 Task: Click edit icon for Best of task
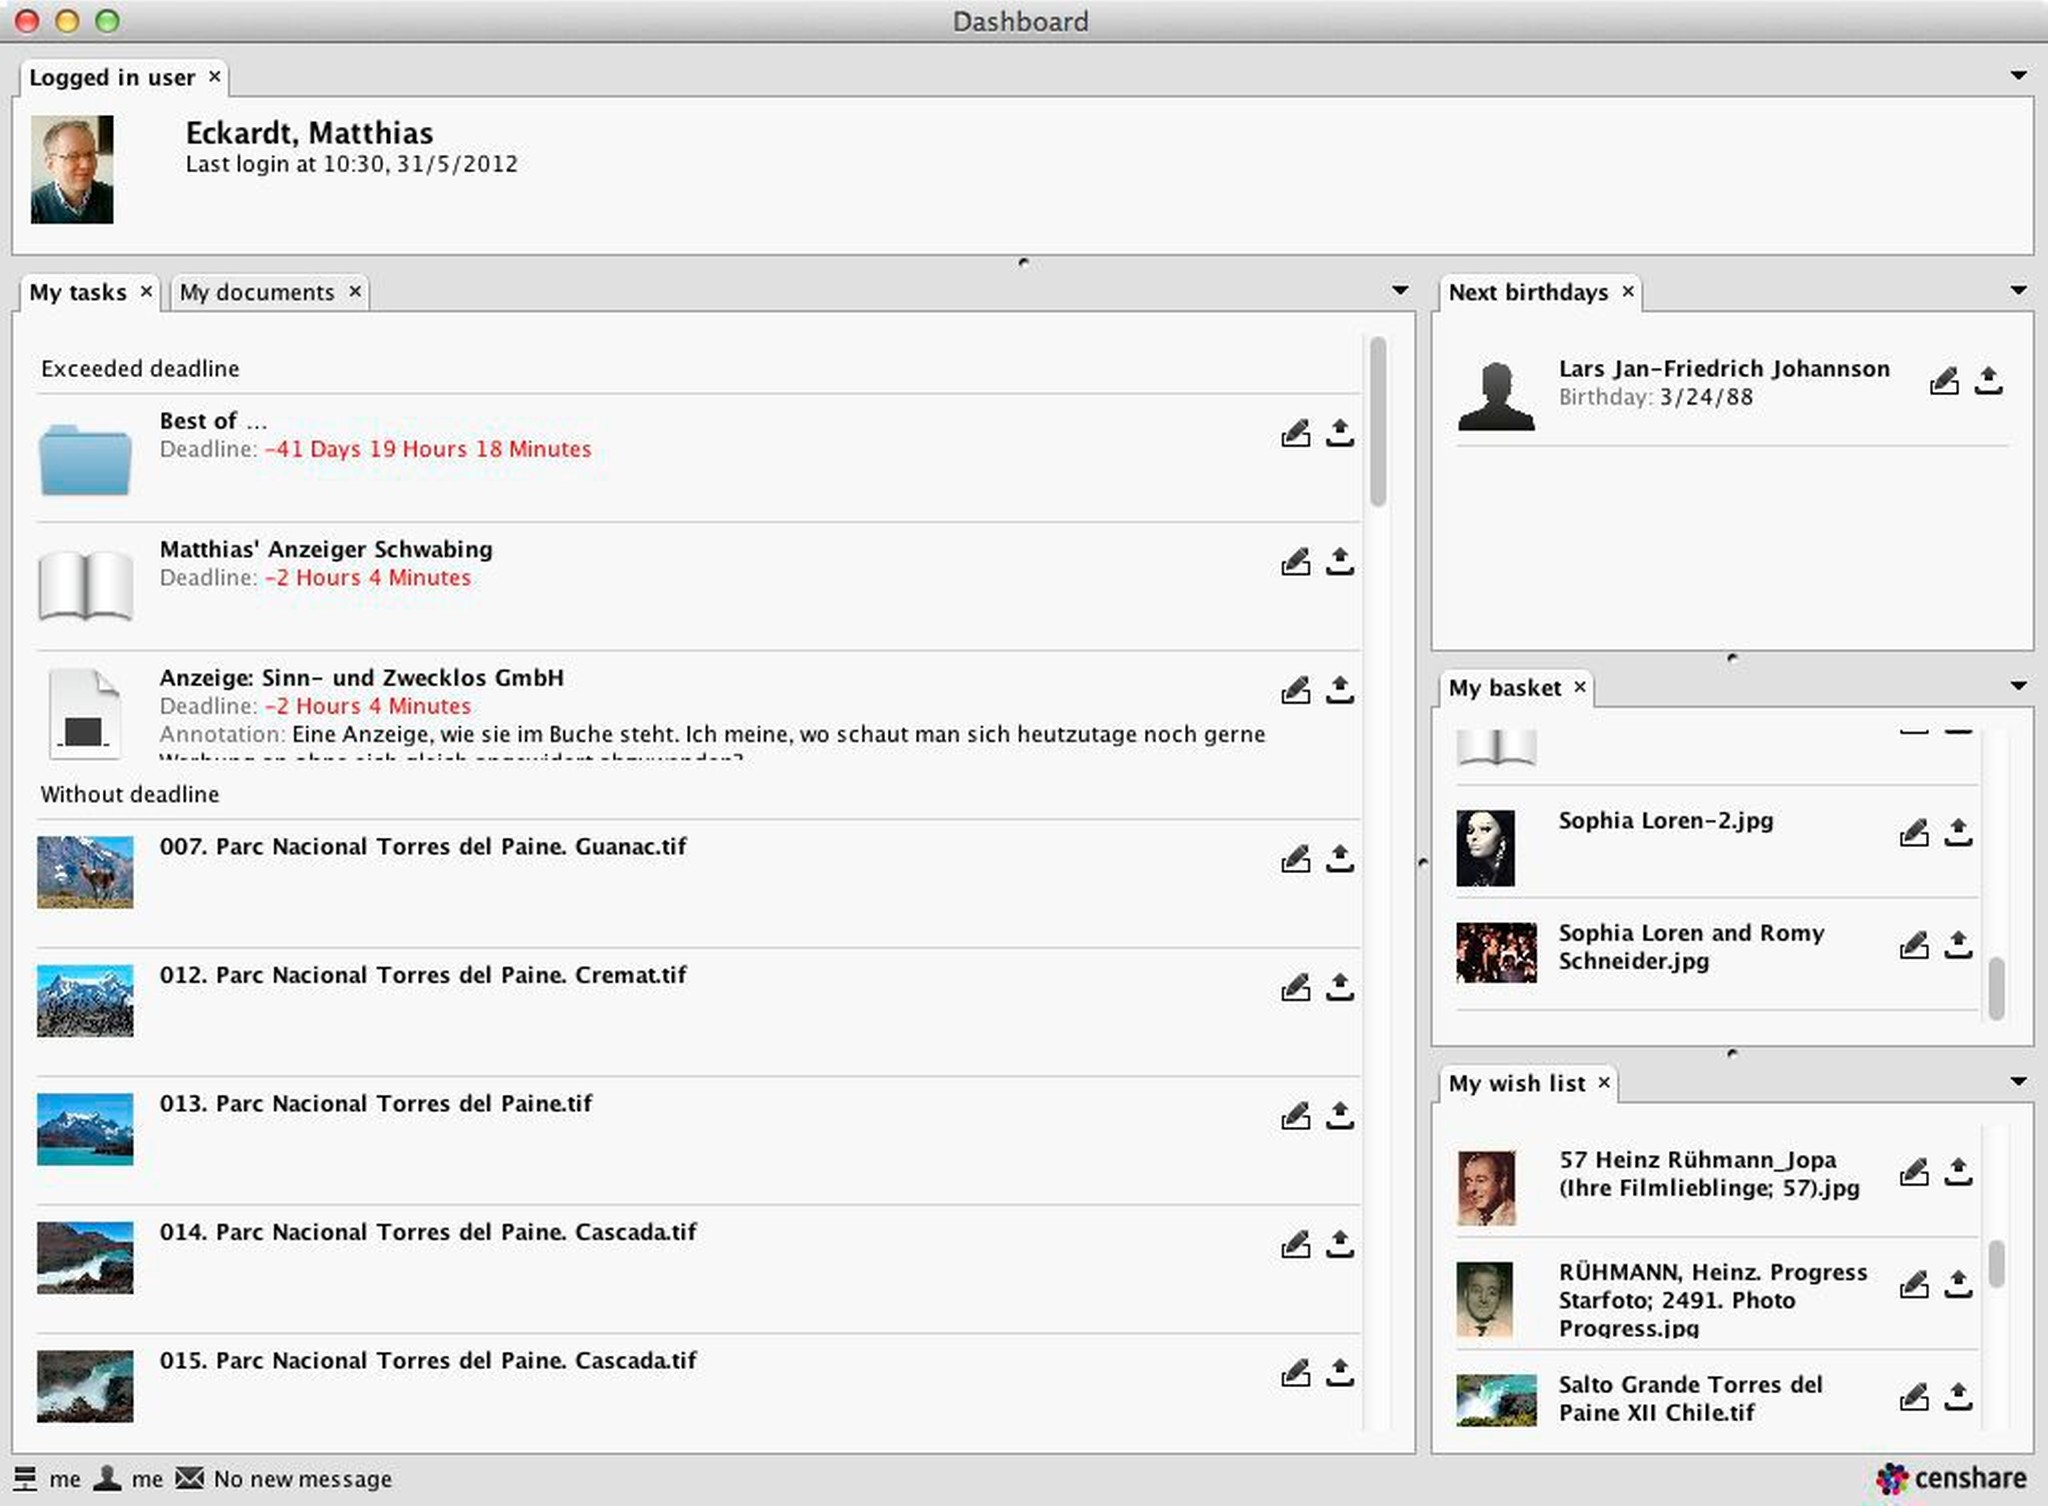click(x=1295, y=433)
